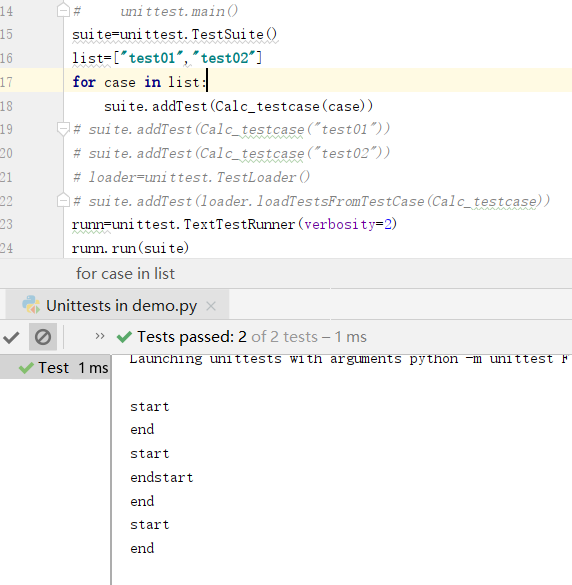
Task: Click the commented loader=unittest.TestLoader() line
Action: click(192, 177)
